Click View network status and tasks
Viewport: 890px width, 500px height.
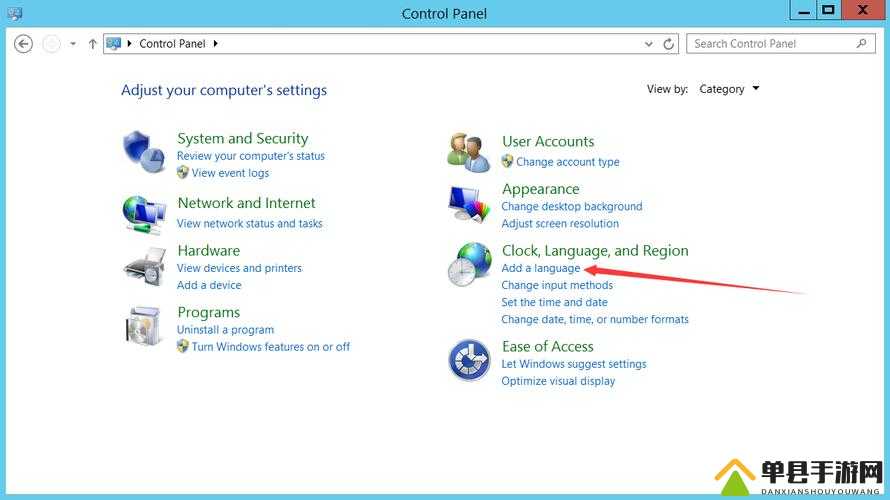pyautogui.click(x=249, y=224)
